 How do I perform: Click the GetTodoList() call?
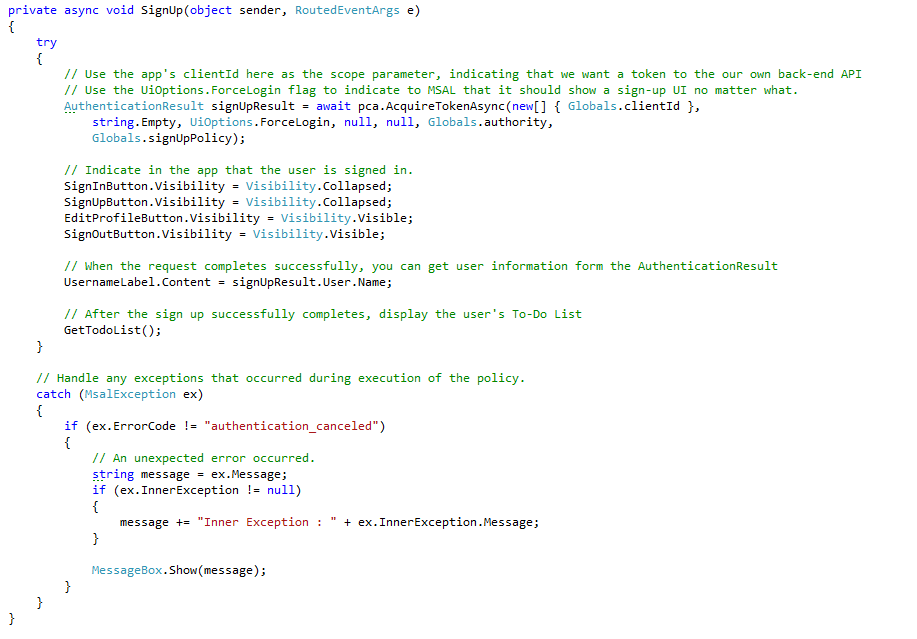pyautogui.click(x=112, y=330)
